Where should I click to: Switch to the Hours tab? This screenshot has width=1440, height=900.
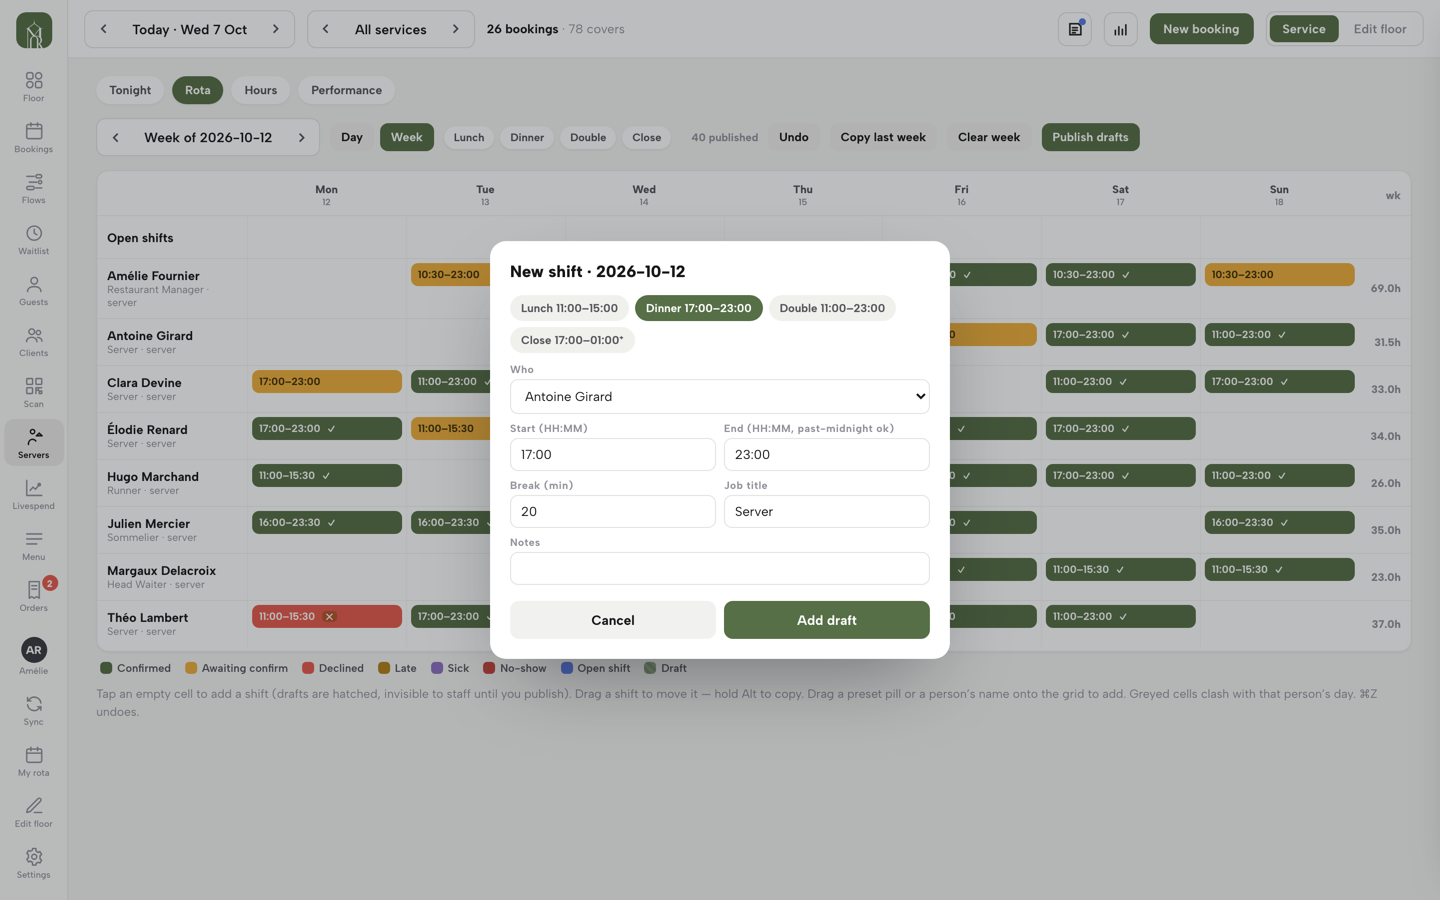(261, 90)
